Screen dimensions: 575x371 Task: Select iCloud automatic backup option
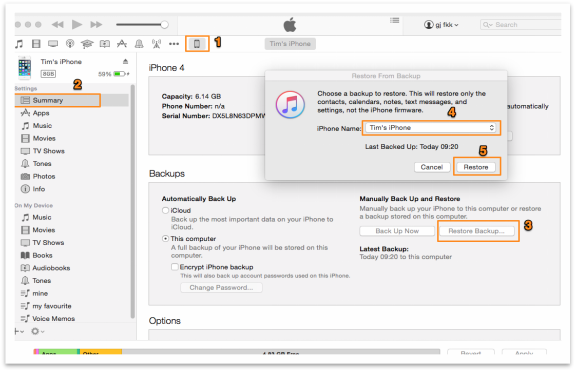pos(165,210)
